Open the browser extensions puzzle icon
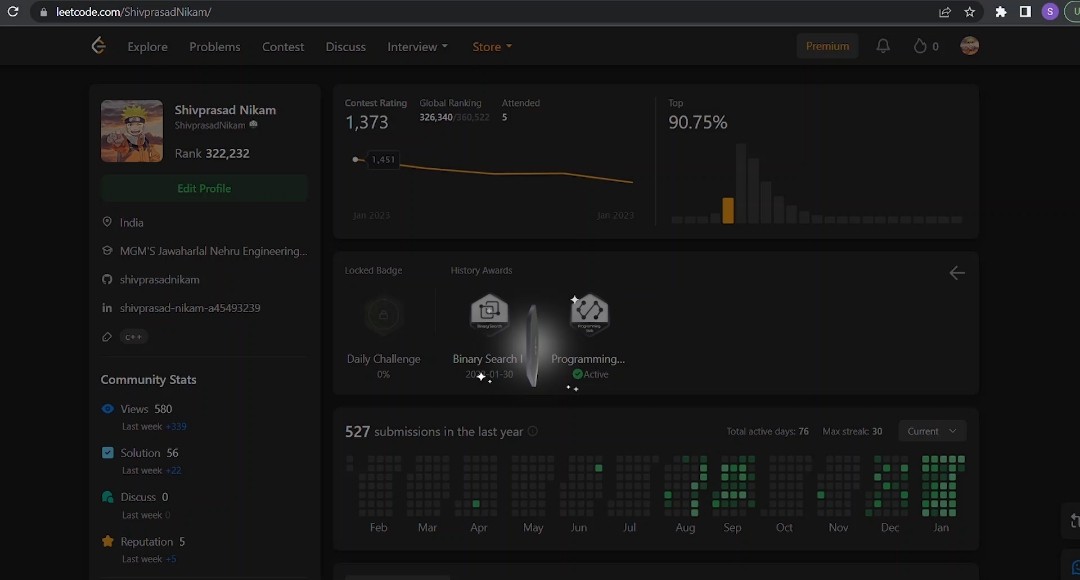 click(1001, 12)
